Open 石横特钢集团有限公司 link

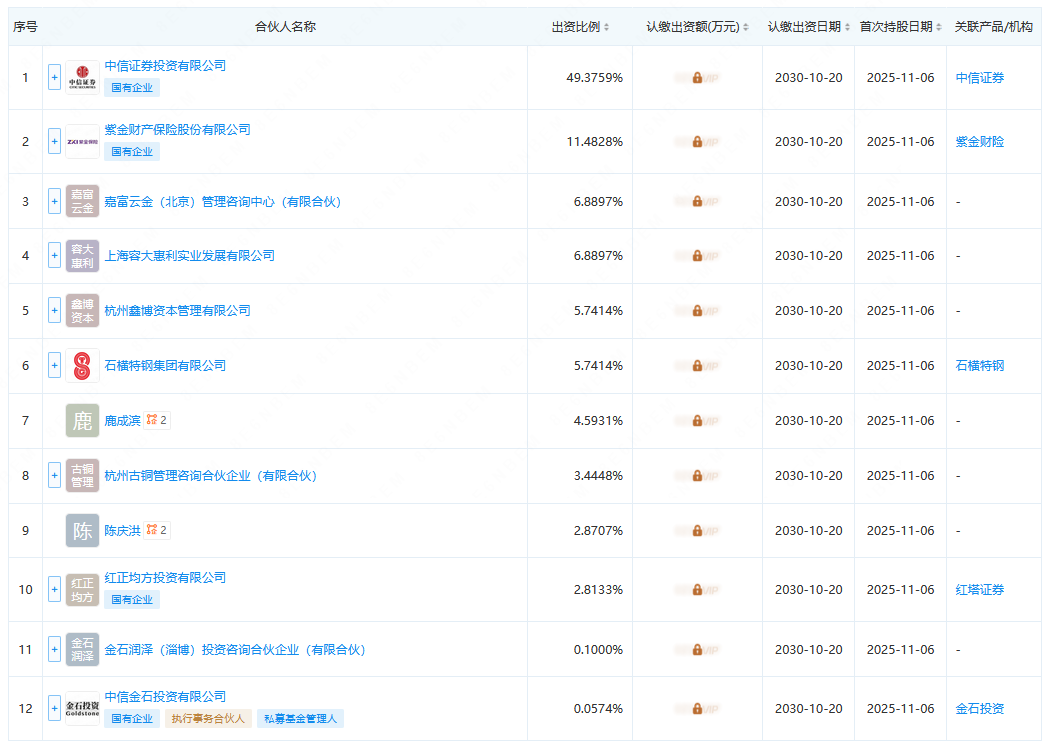tap(165, 366)
